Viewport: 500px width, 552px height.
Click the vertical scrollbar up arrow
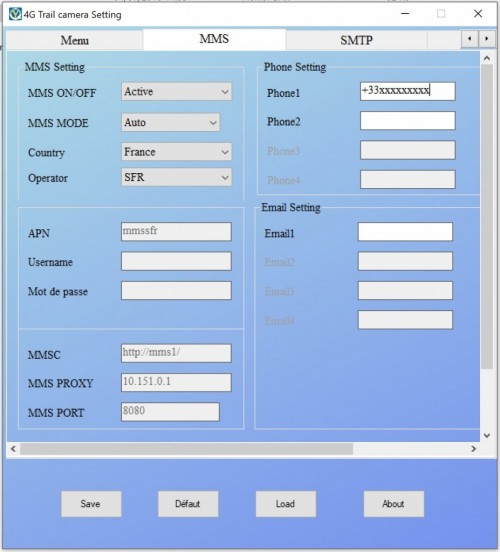487,58
